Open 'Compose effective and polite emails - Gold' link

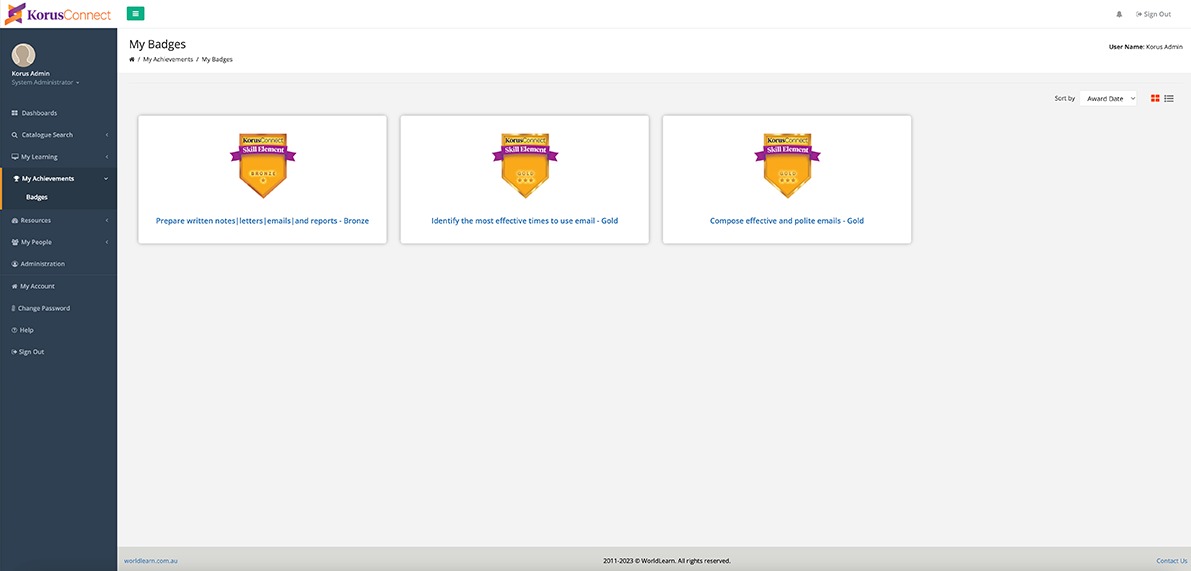point(787,221)
